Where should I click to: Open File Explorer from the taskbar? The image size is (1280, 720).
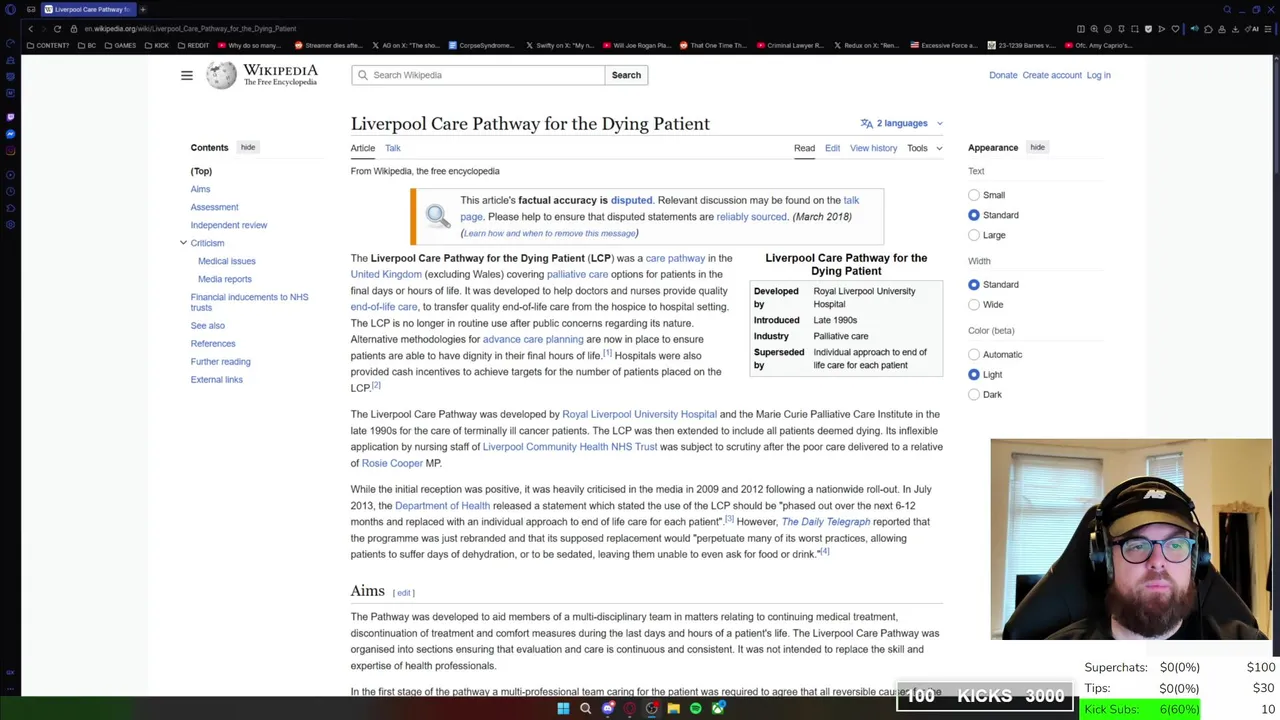tap(674, 708)
